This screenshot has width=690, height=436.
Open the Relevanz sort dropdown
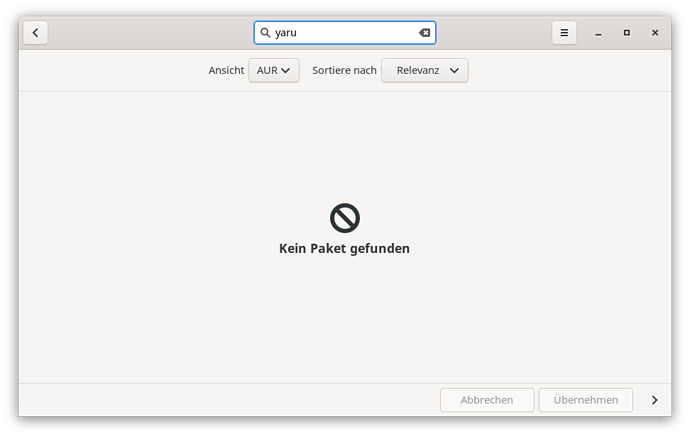tap(425, 70)
